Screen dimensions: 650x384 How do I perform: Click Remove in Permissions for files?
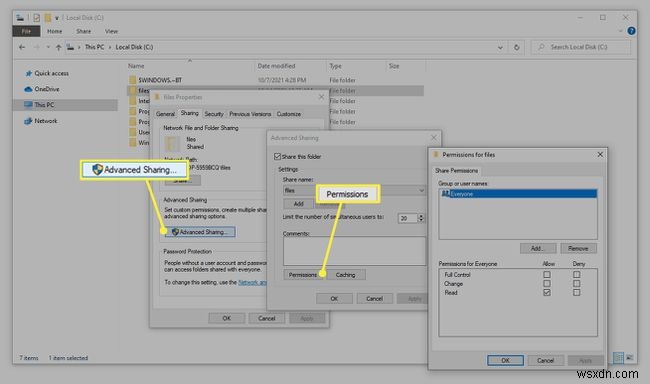(578, 248)
